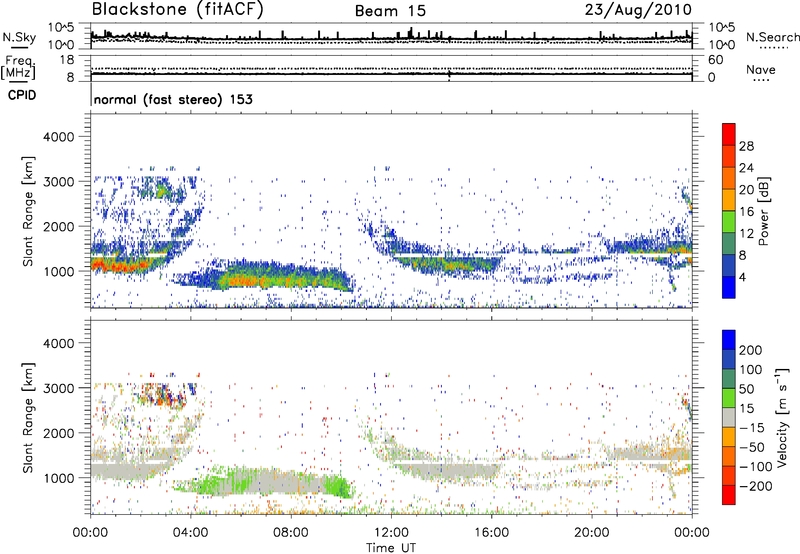Click the bright green 15–50 Velocity segment
The height and width of the screenshot is (554, 800).
[x=729, y=398]
